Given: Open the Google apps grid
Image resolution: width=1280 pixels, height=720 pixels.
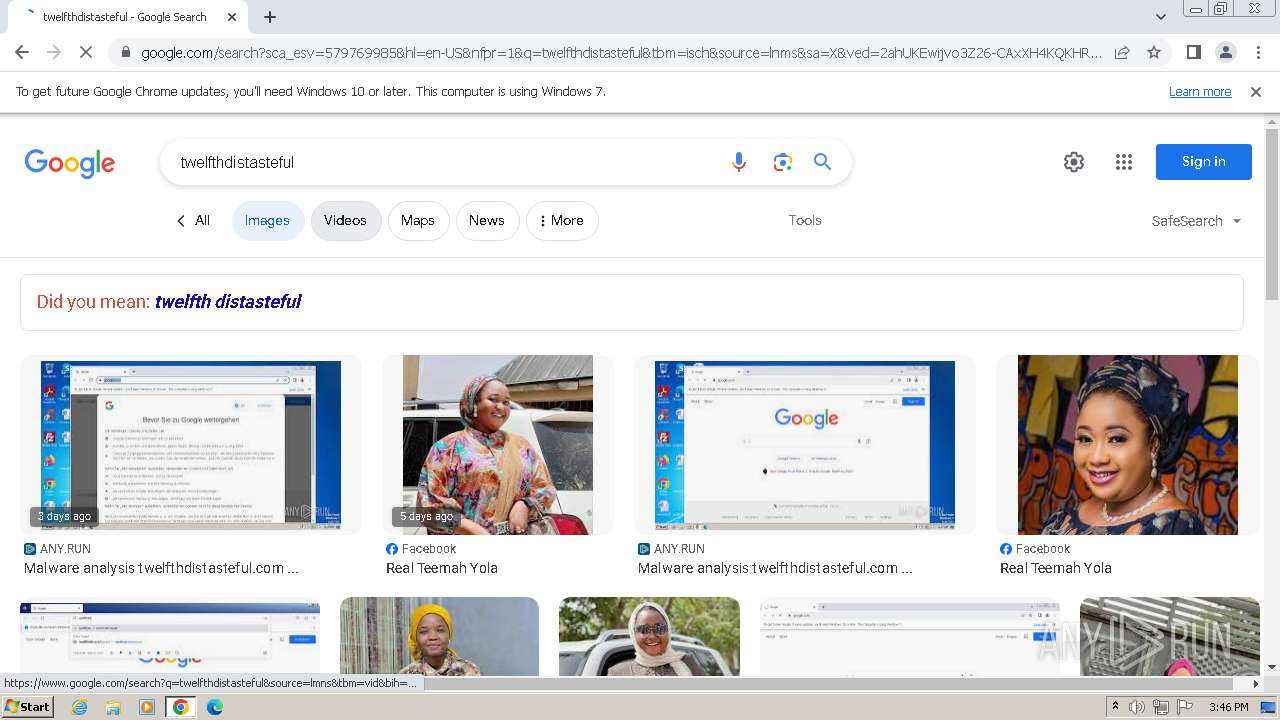Looking at the screenshot, I should [1124, 162].
